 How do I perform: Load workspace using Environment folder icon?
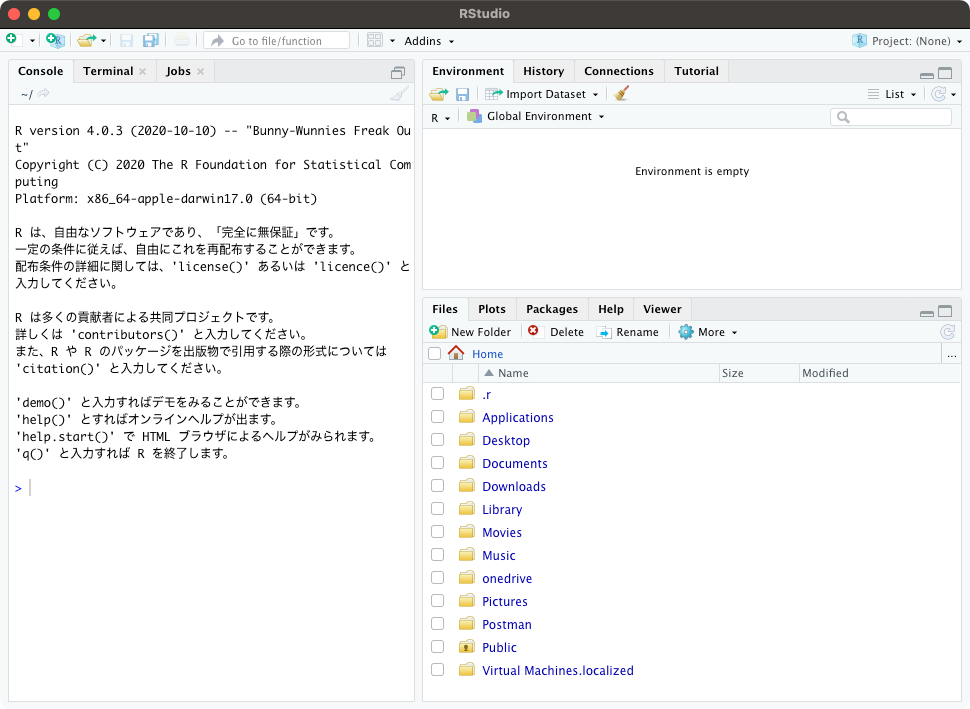439,94
